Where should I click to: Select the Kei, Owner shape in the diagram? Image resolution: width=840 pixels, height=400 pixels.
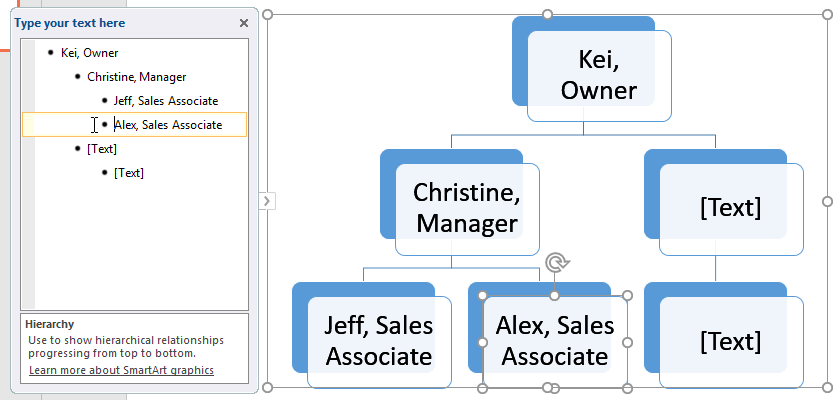click(x=598, y=76)
